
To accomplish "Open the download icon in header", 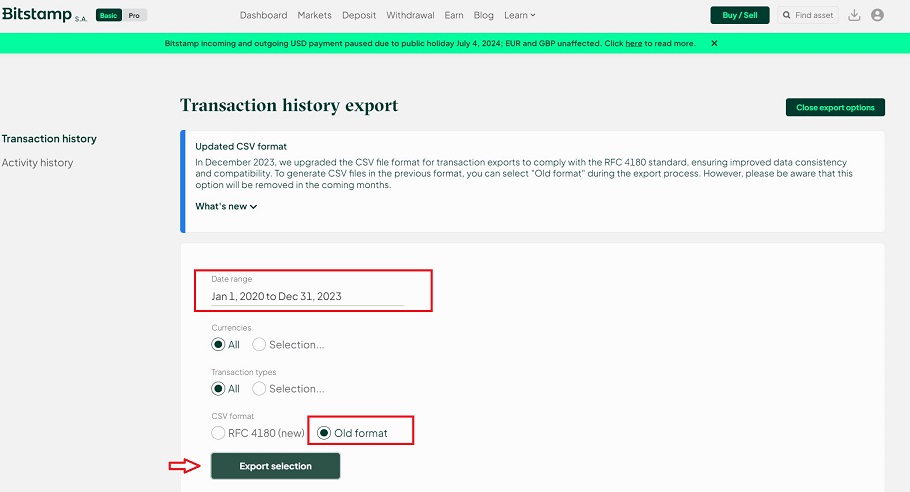I will (853, 15).
